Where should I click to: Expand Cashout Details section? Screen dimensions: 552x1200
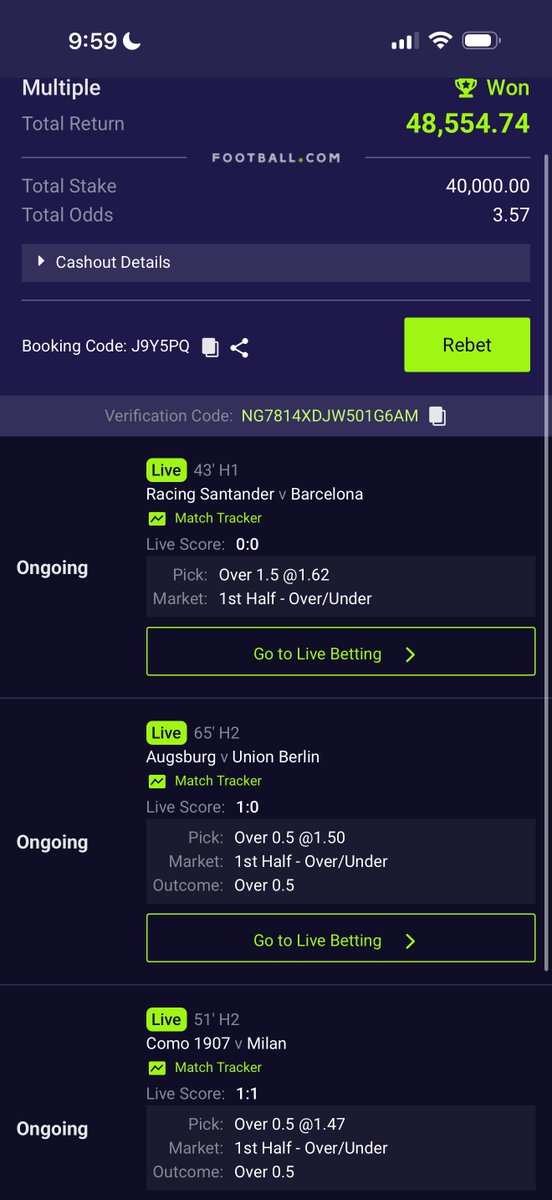tap(276, 262)
